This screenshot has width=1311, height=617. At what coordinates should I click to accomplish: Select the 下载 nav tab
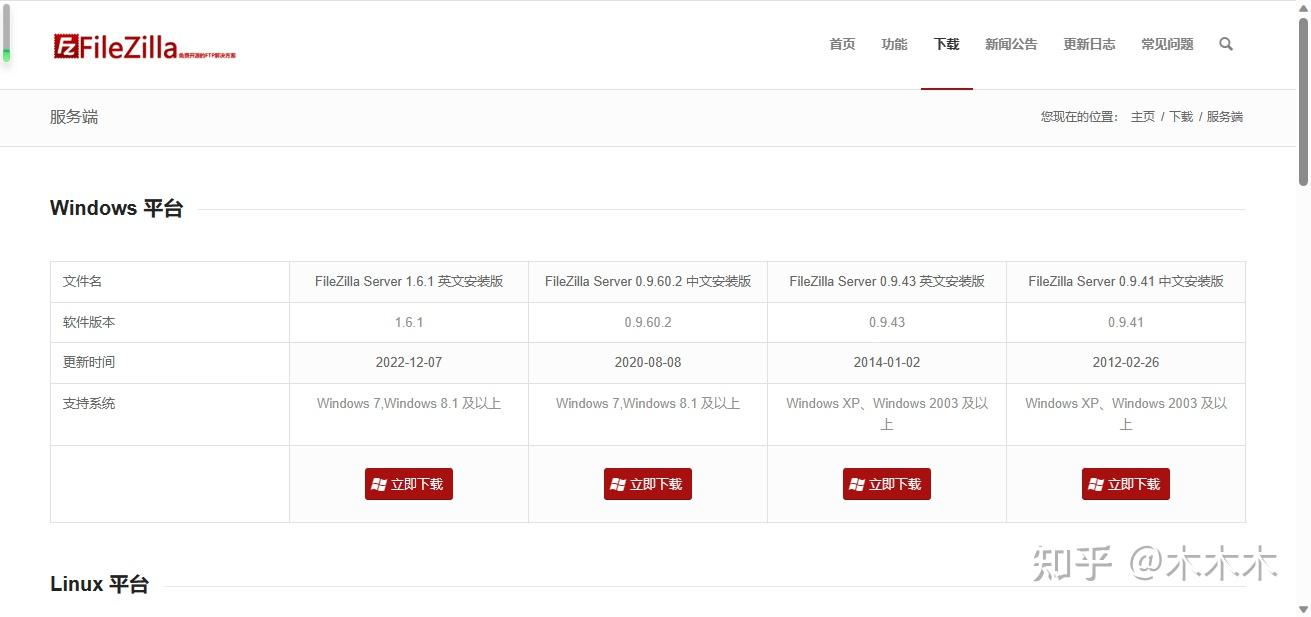point(946,44)
